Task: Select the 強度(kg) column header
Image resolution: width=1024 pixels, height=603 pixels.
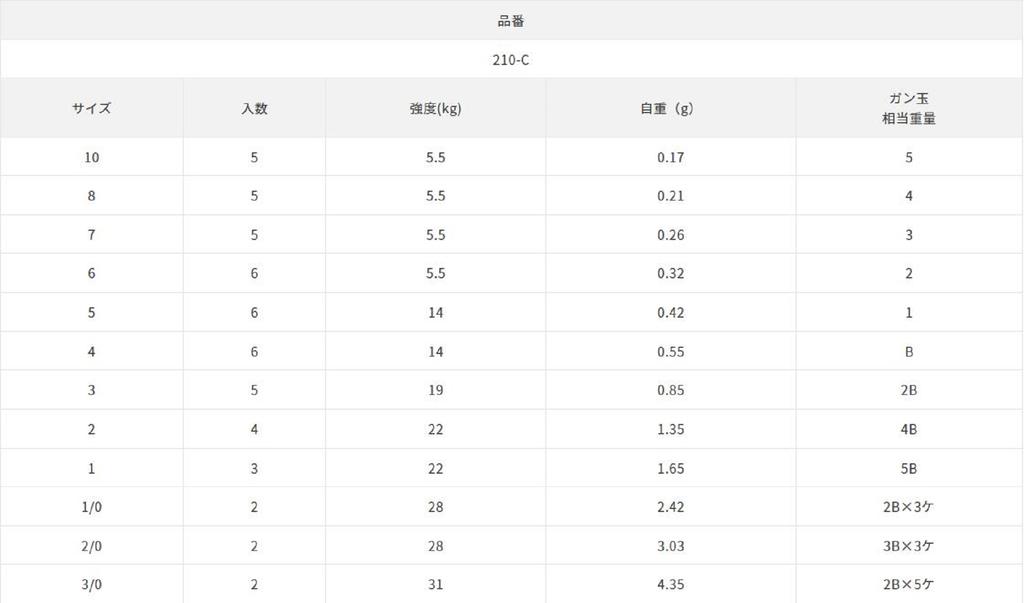Action: [435, 109]
